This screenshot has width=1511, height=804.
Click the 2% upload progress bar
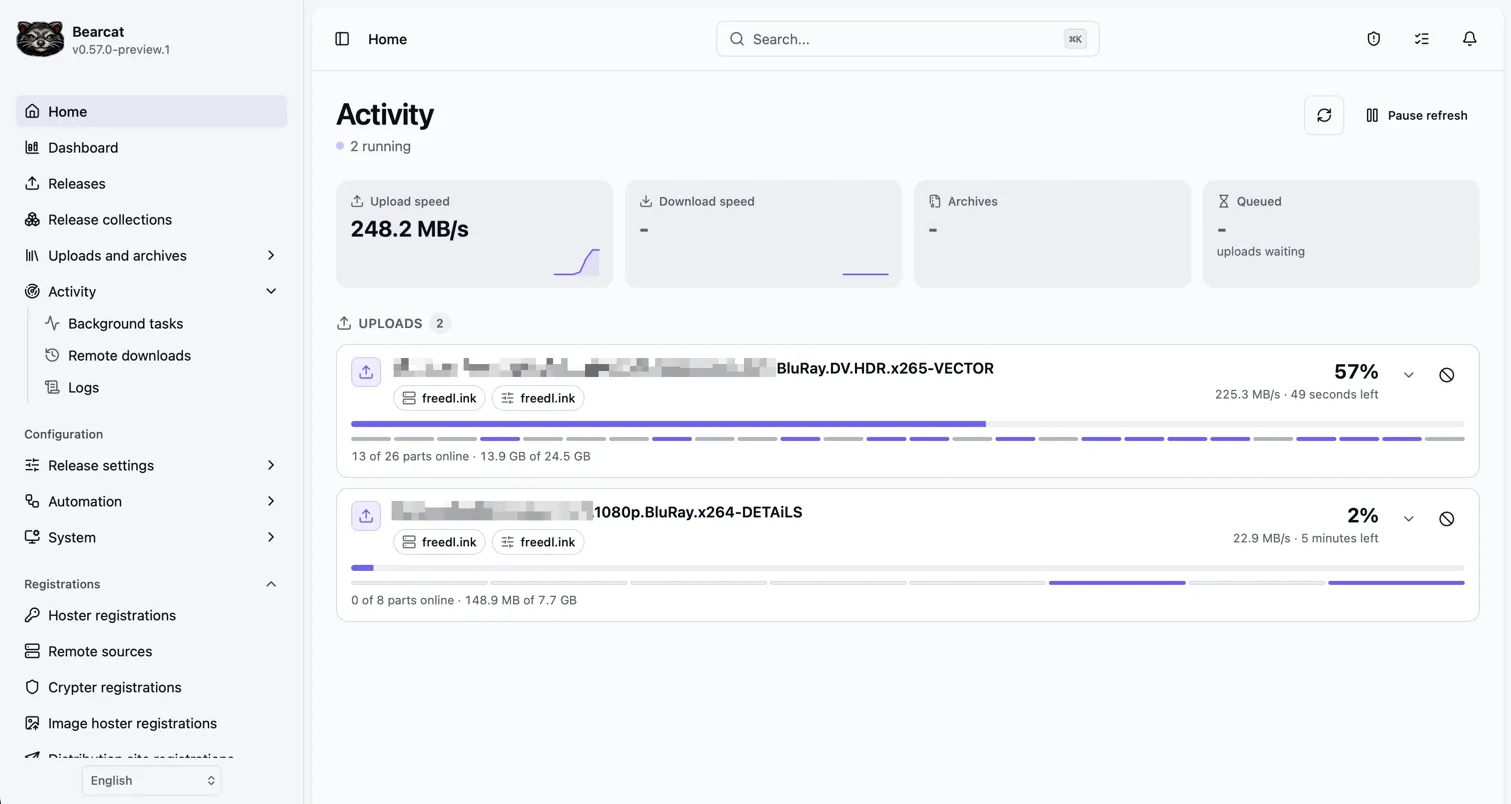tap(908, 568)
